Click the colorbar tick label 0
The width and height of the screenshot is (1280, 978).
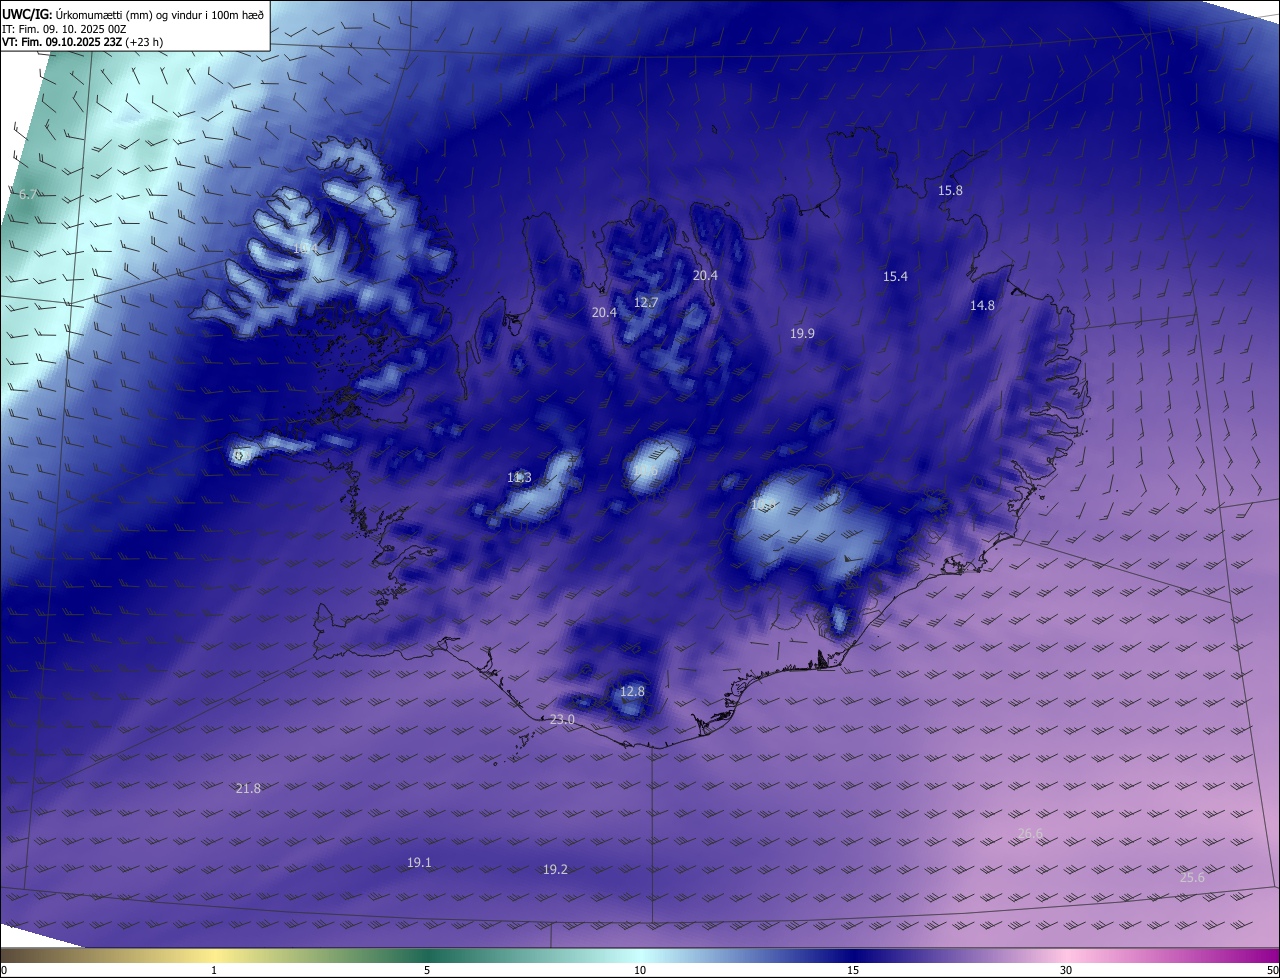pyautogui.click(x=4, y=970)
